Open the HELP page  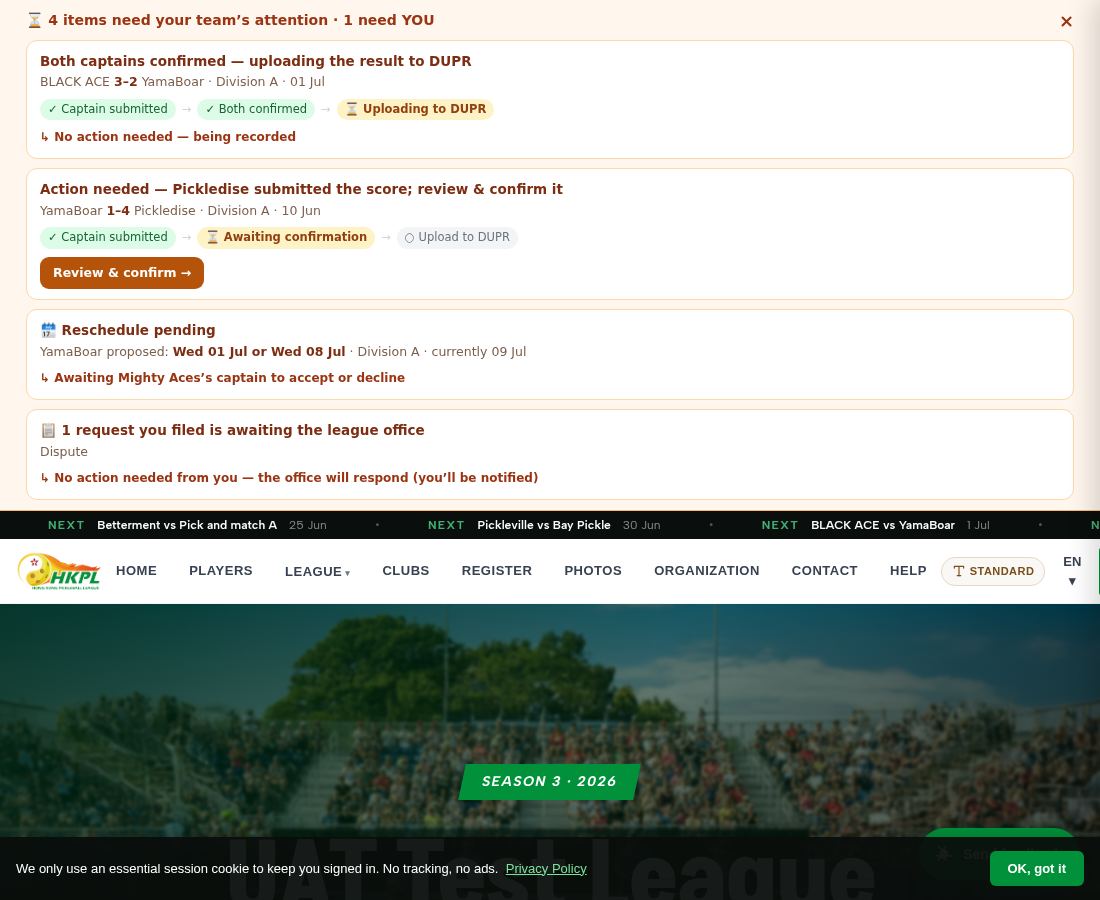pos(908,571)
